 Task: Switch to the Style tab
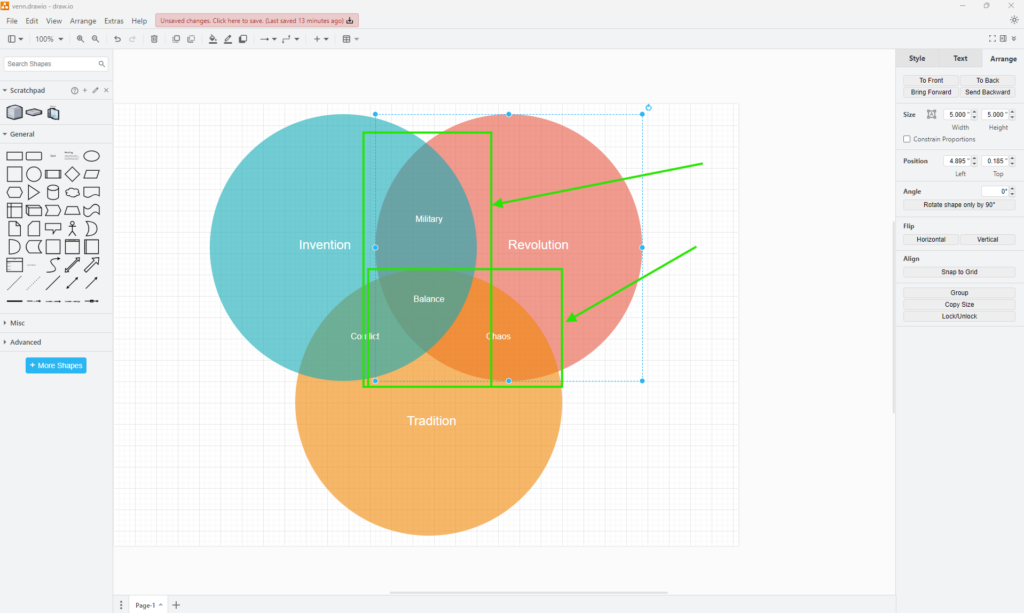click(x=917, y=58)
